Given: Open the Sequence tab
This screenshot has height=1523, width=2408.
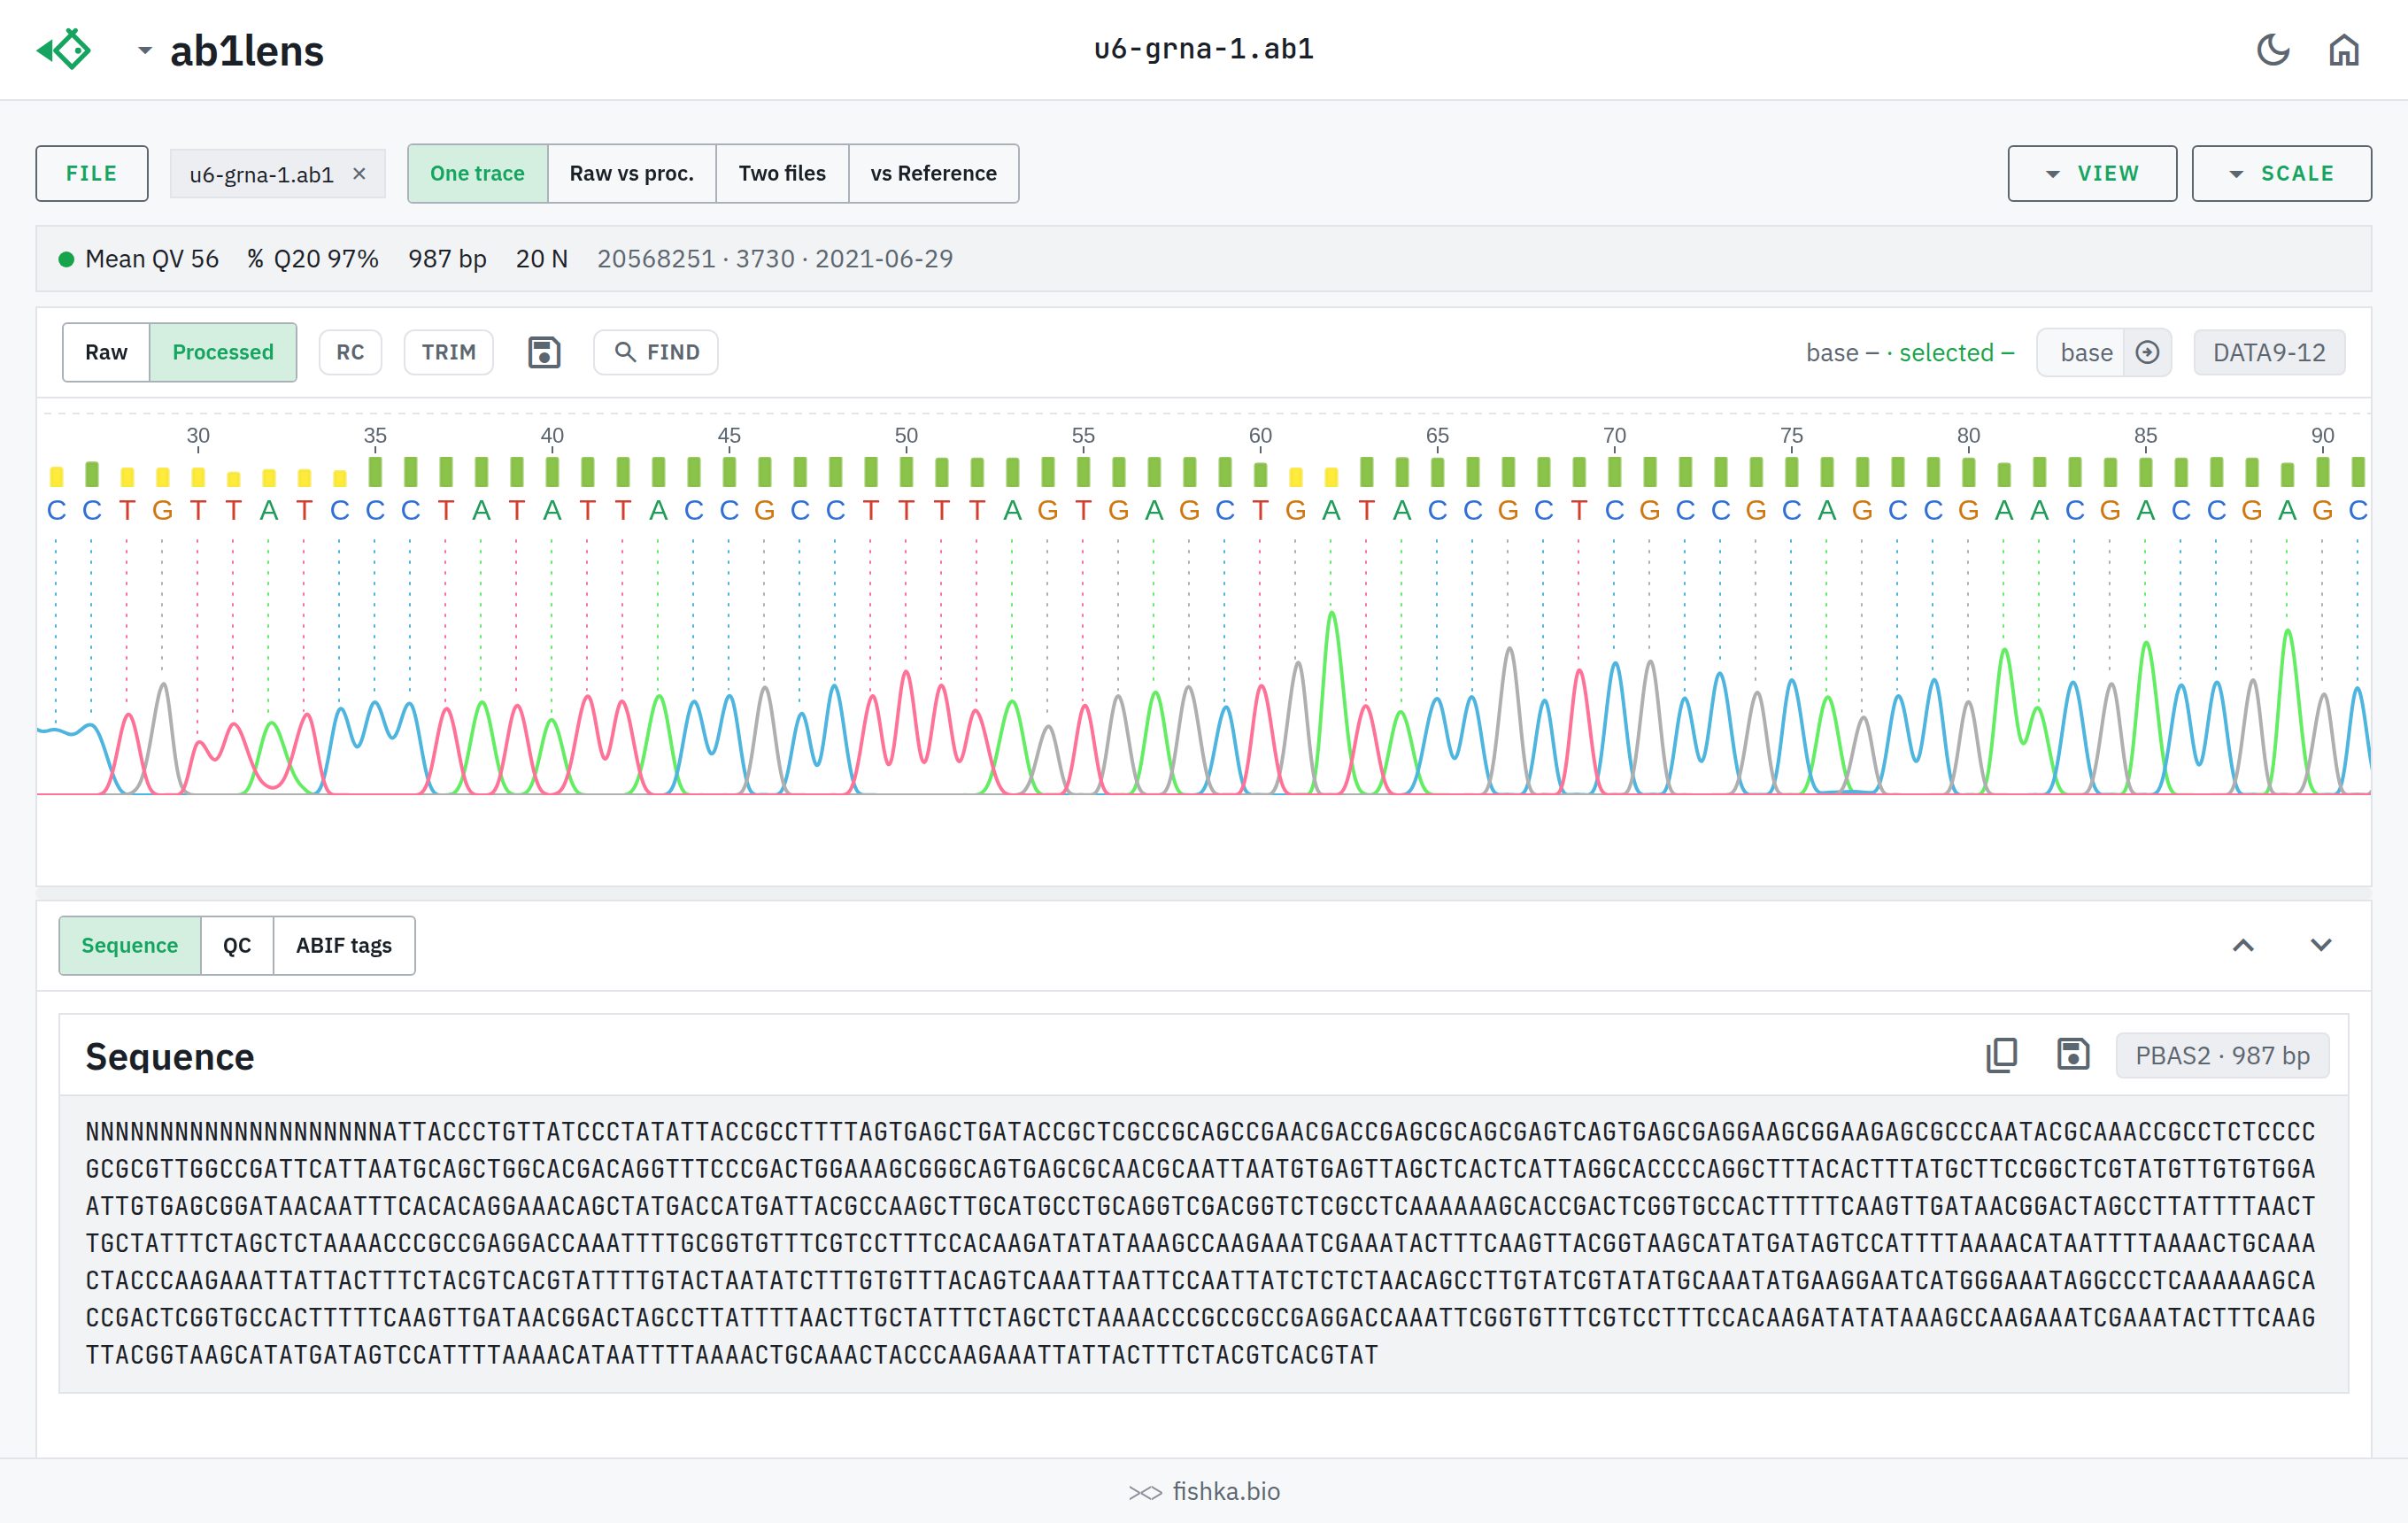Looking at the screenshot, I should coord(130,945).
